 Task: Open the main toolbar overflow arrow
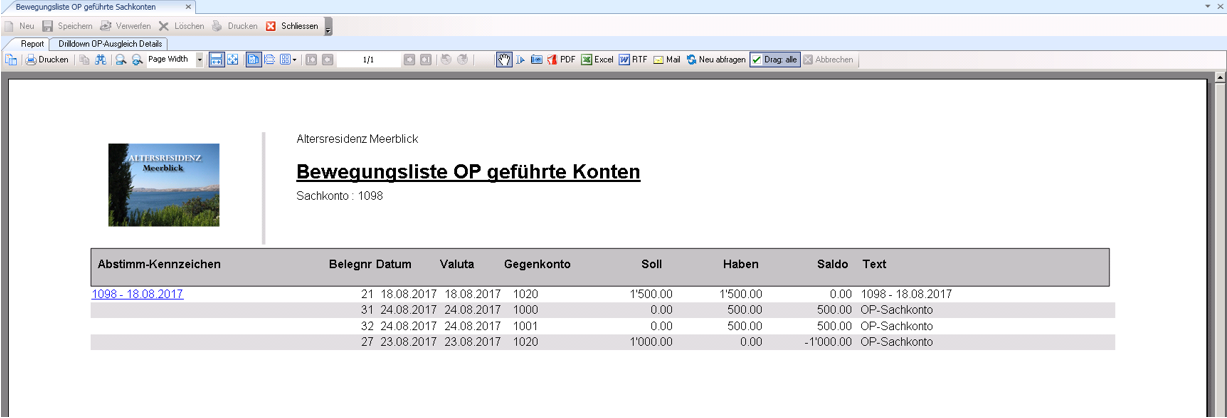point(328,27)
